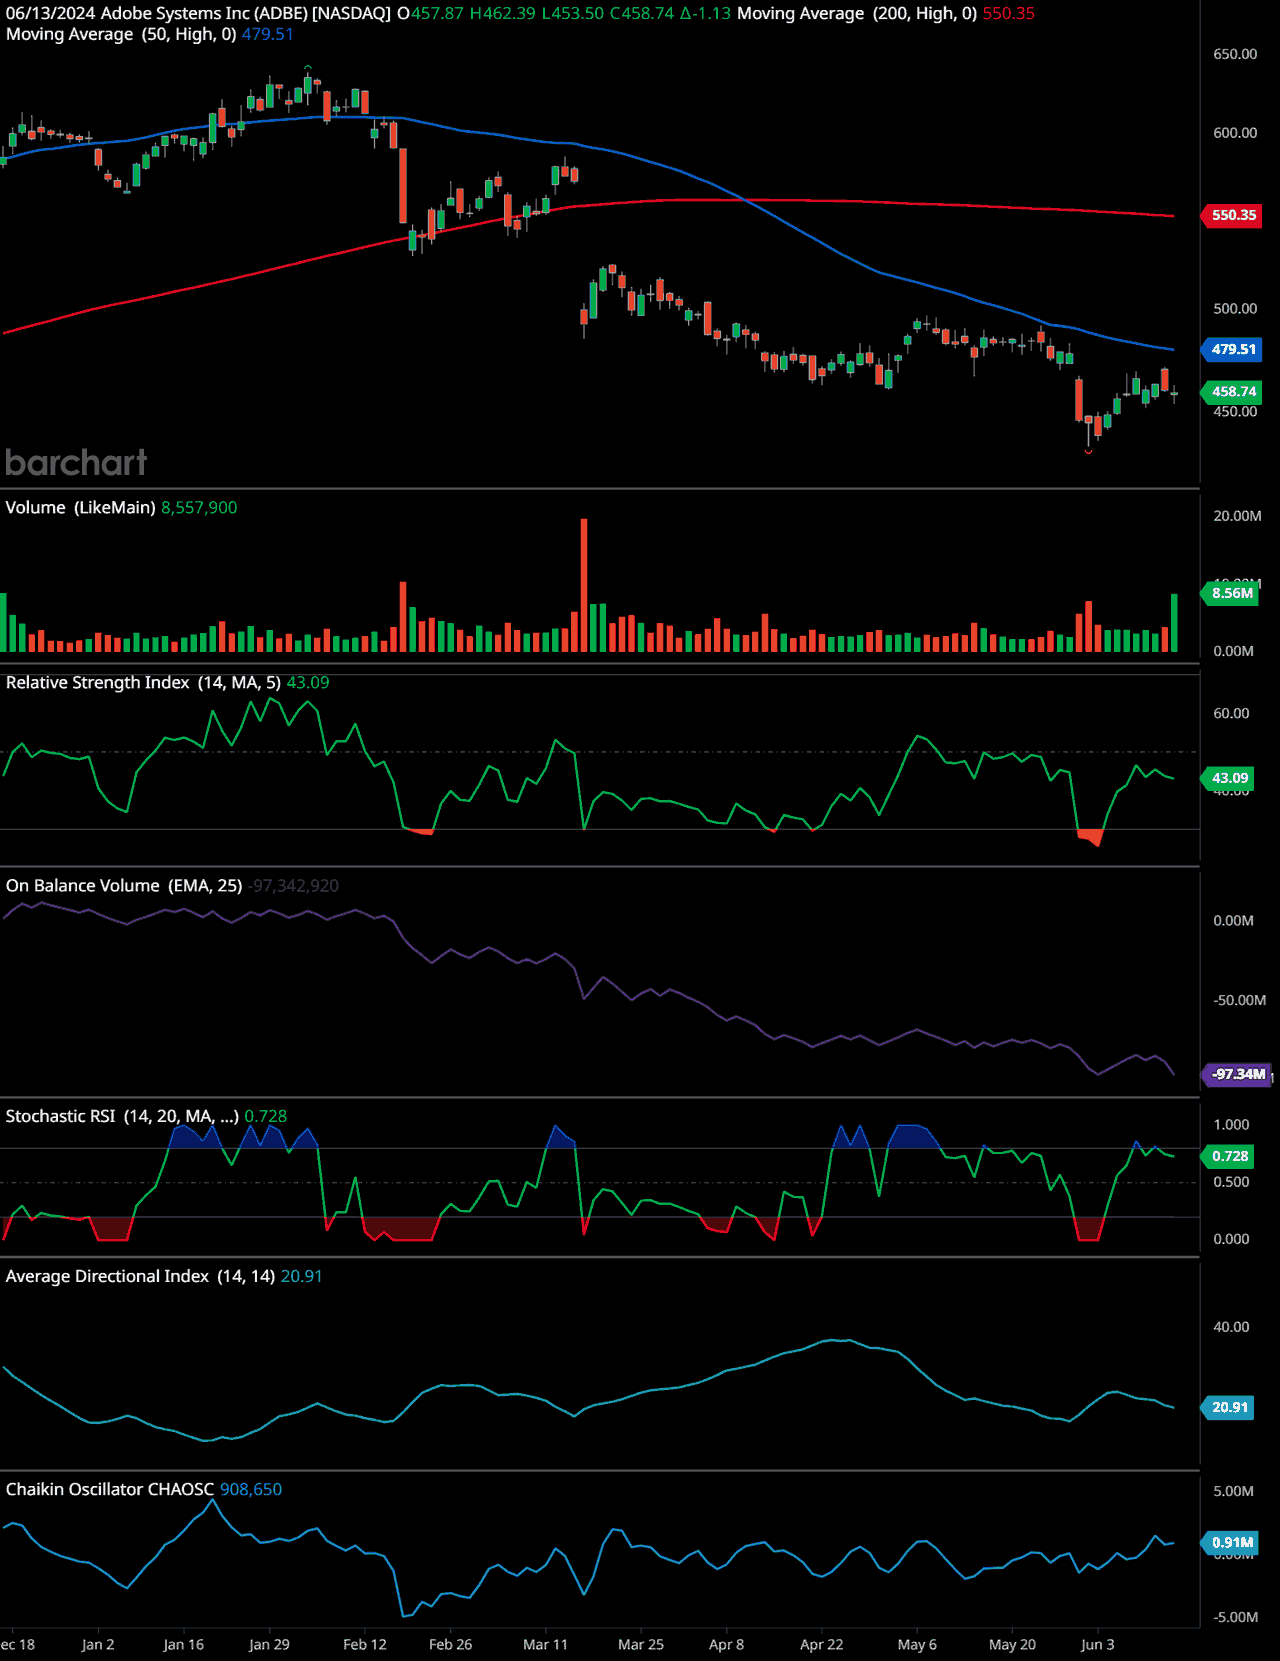The image size is (1280, 1661).
Task: Click the On Balance Volume (EMA, 25) label
Action: pyautogui.click(x=124, y=886)
